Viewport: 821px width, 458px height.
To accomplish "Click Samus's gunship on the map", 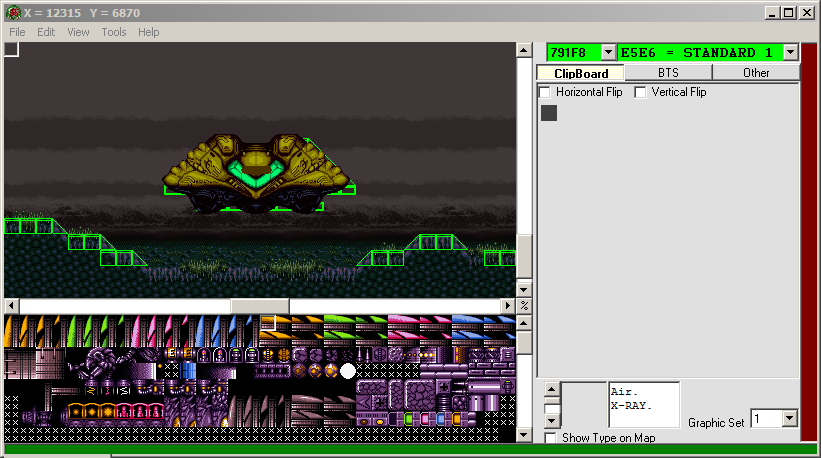I will pyautogui.click(x=258, y=172).
